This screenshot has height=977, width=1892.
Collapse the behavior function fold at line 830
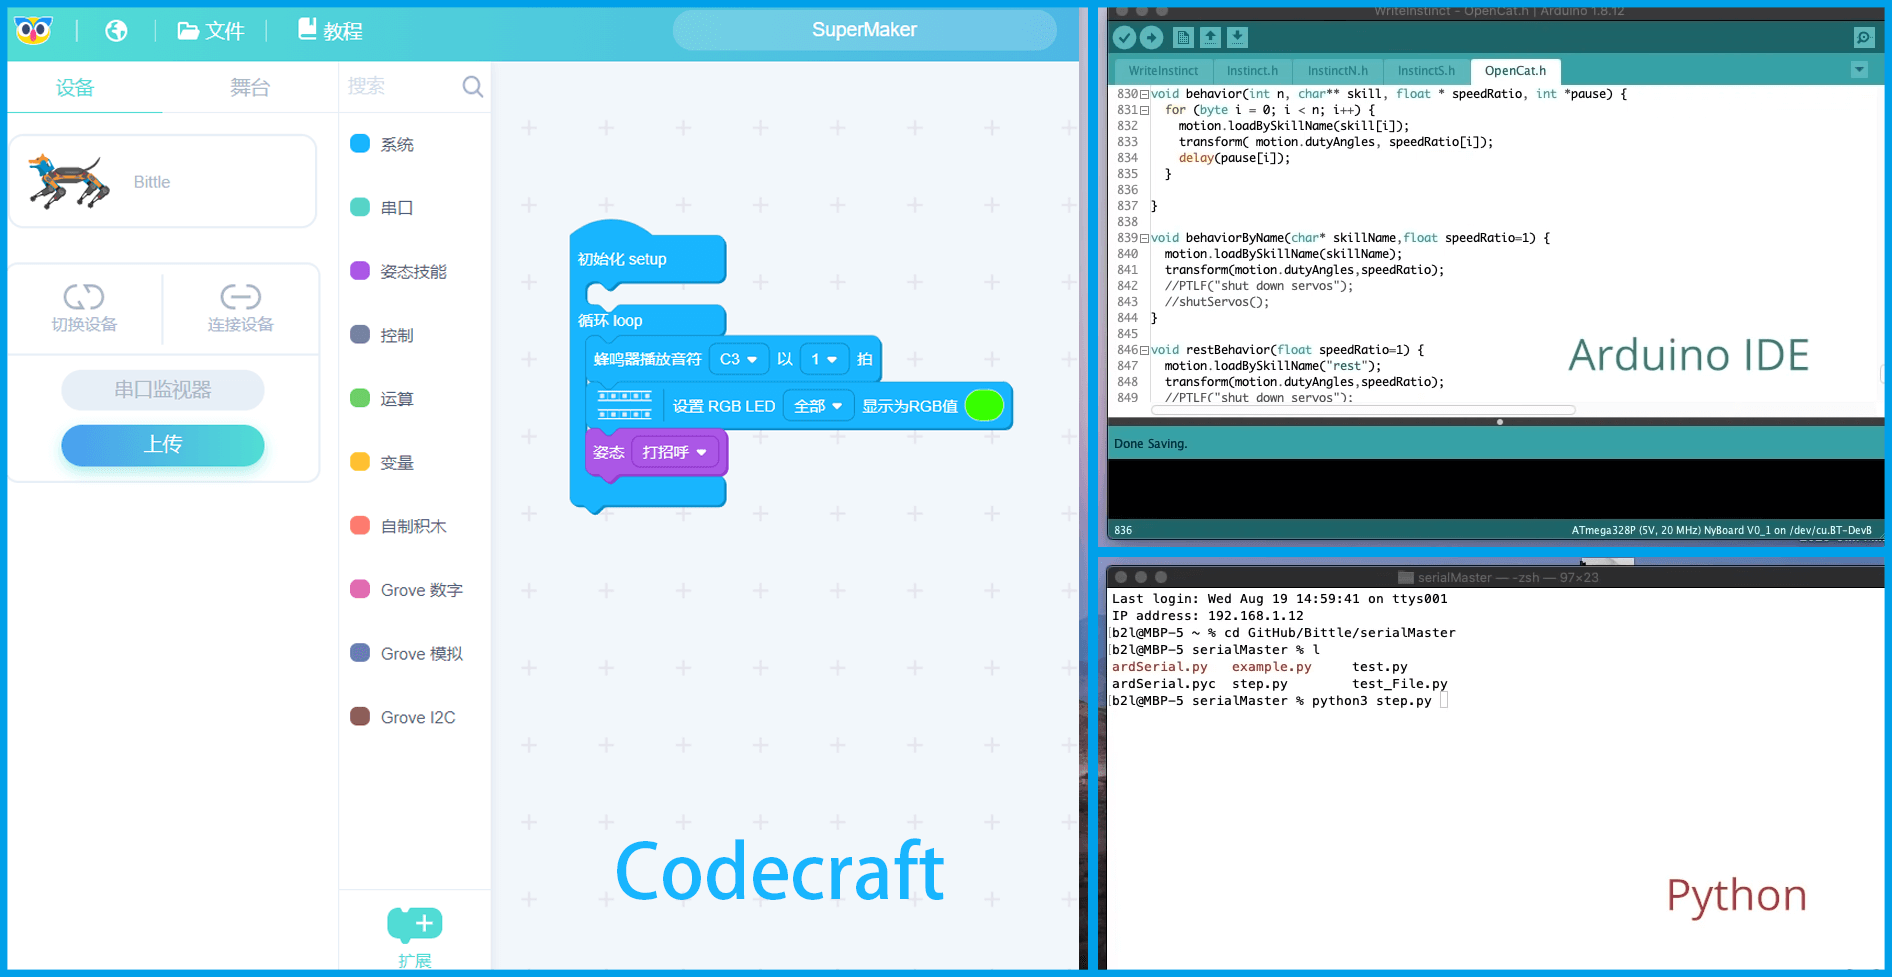click(1145, 94)
